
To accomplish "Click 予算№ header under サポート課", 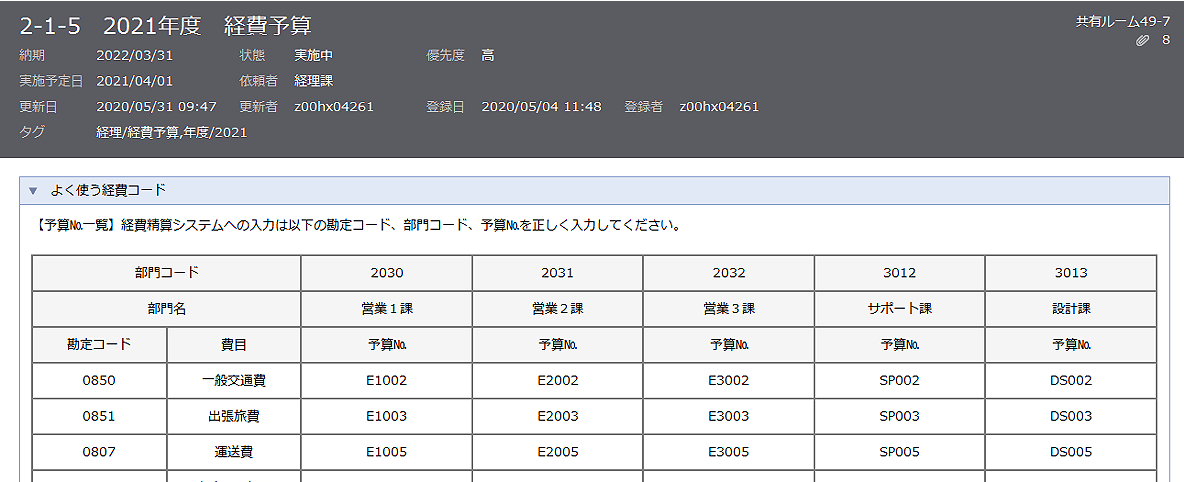I will pos(899,345).
